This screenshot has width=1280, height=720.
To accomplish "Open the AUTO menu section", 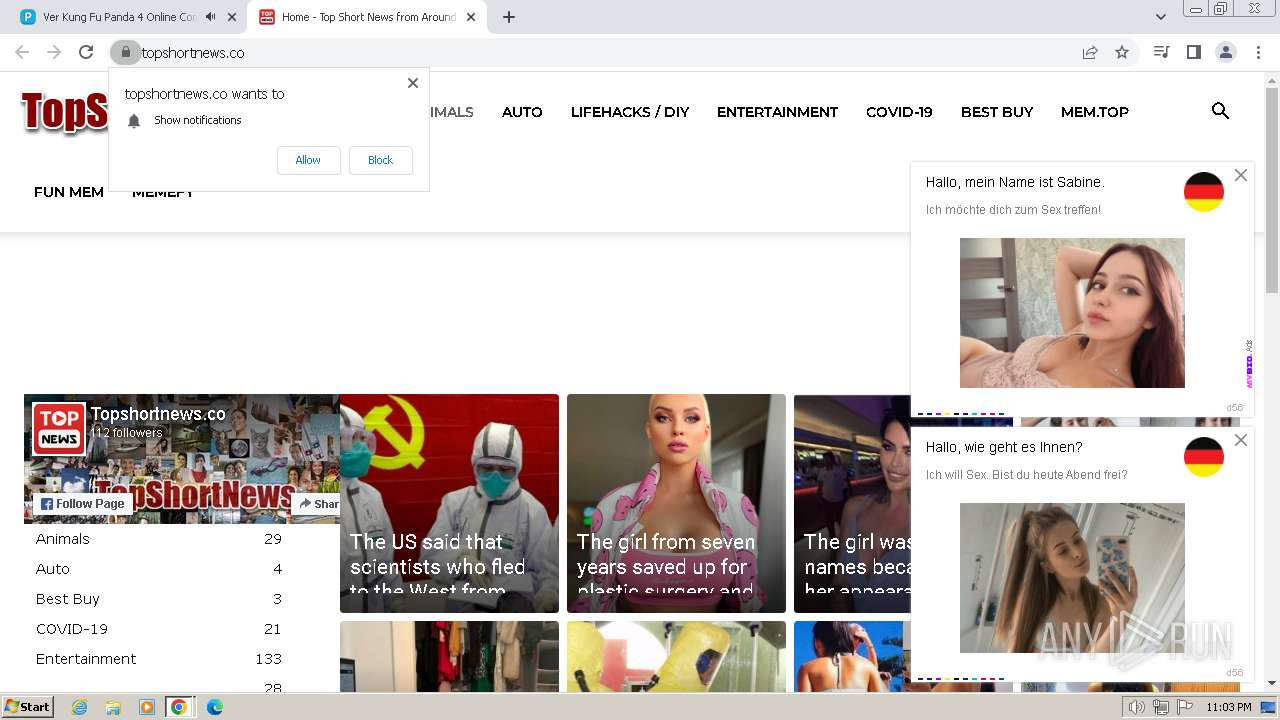I will pos(522,112).
